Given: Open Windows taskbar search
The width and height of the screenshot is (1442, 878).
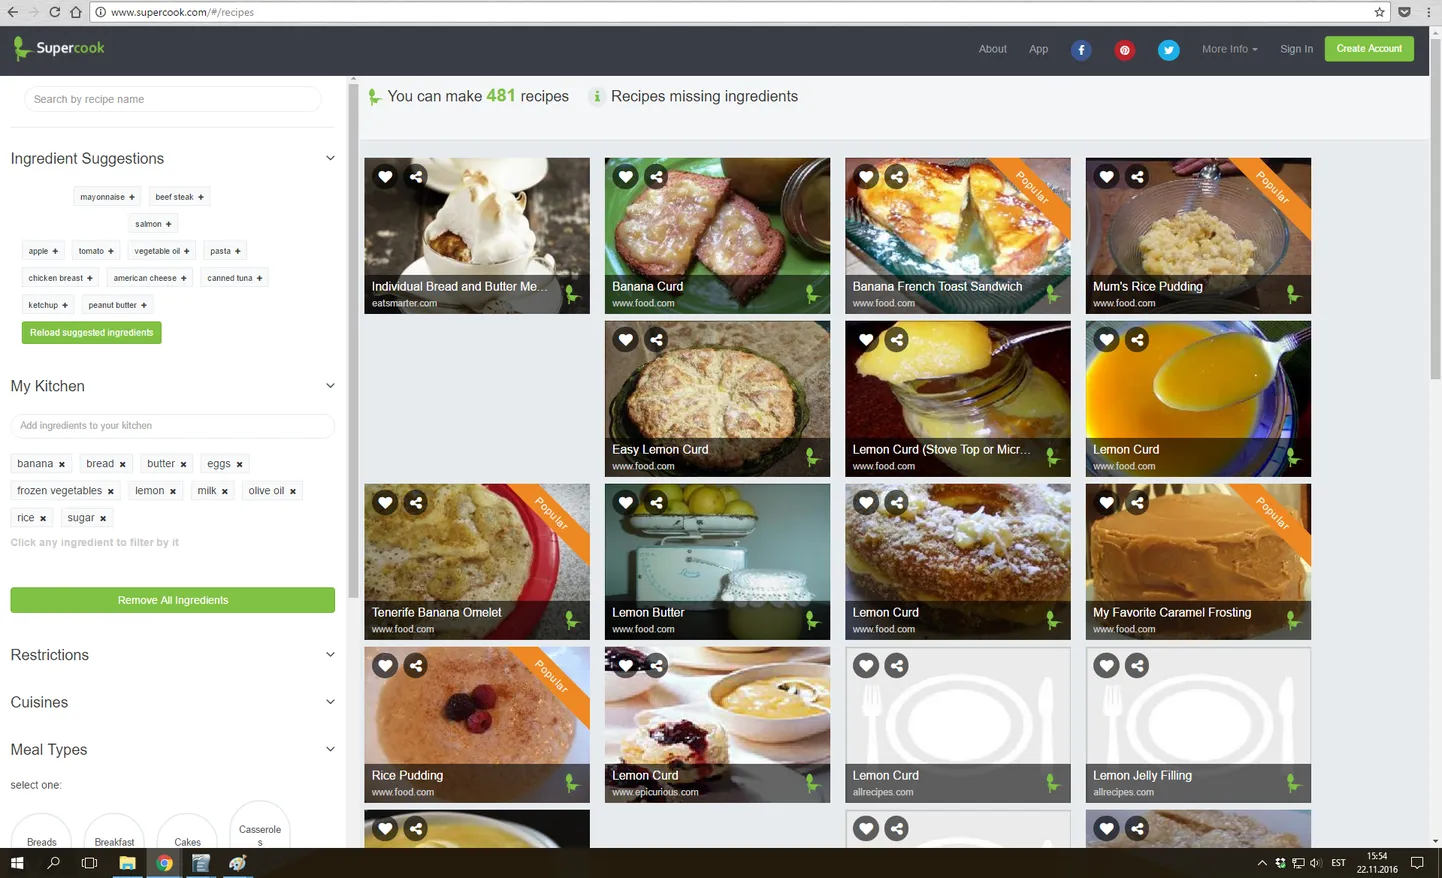Looking at the screenshot, I should [54, 863].
